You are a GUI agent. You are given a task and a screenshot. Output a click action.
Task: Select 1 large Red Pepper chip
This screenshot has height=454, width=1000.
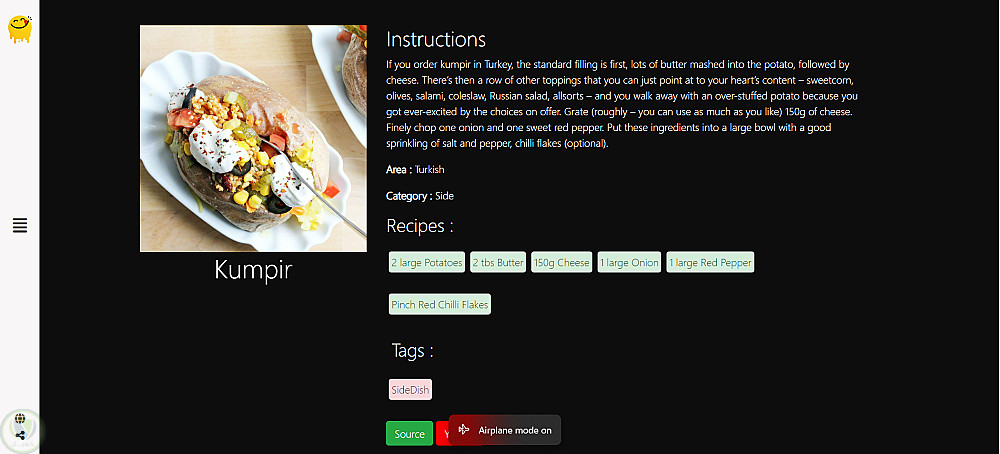[x=710, y=263]
